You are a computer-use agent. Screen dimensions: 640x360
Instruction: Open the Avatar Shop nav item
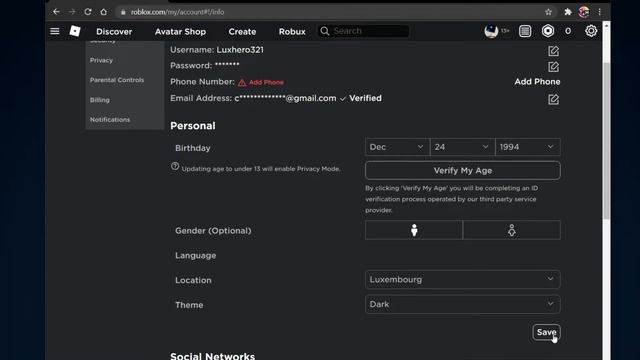point(180,31)
